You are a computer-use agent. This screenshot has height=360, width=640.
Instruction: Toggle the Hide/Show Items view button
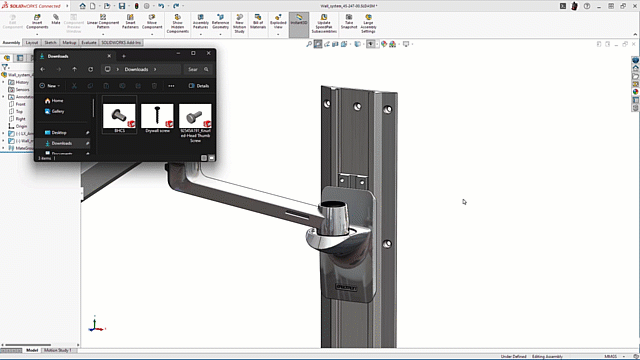click(370, 44)
